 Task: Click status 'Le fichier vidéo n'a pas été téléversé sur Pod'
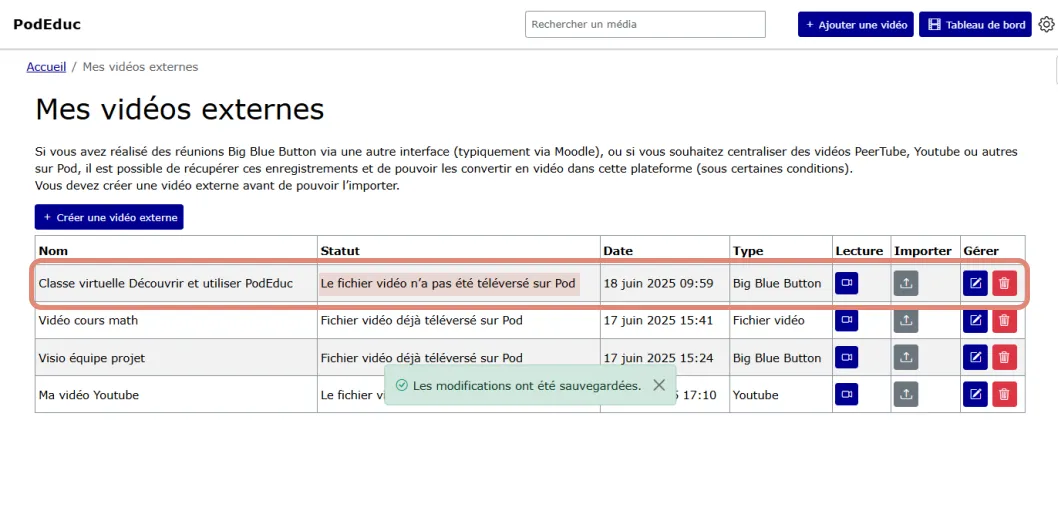448,283
